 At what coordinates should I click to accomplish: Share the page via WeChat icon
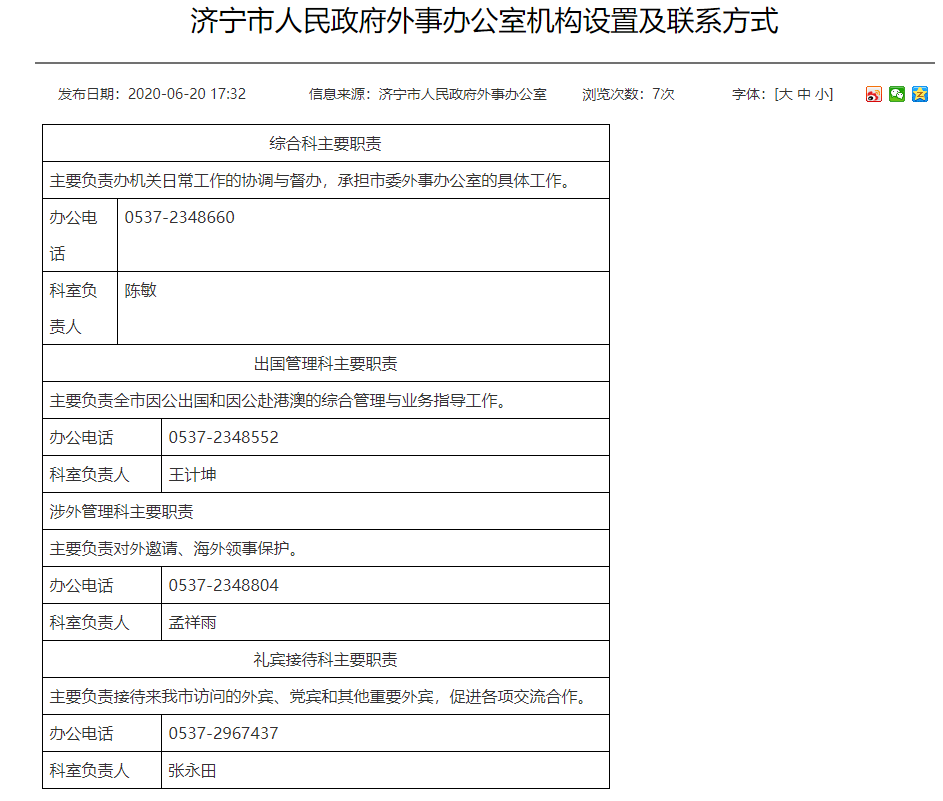pyautogui.click(x=897, y=94)
